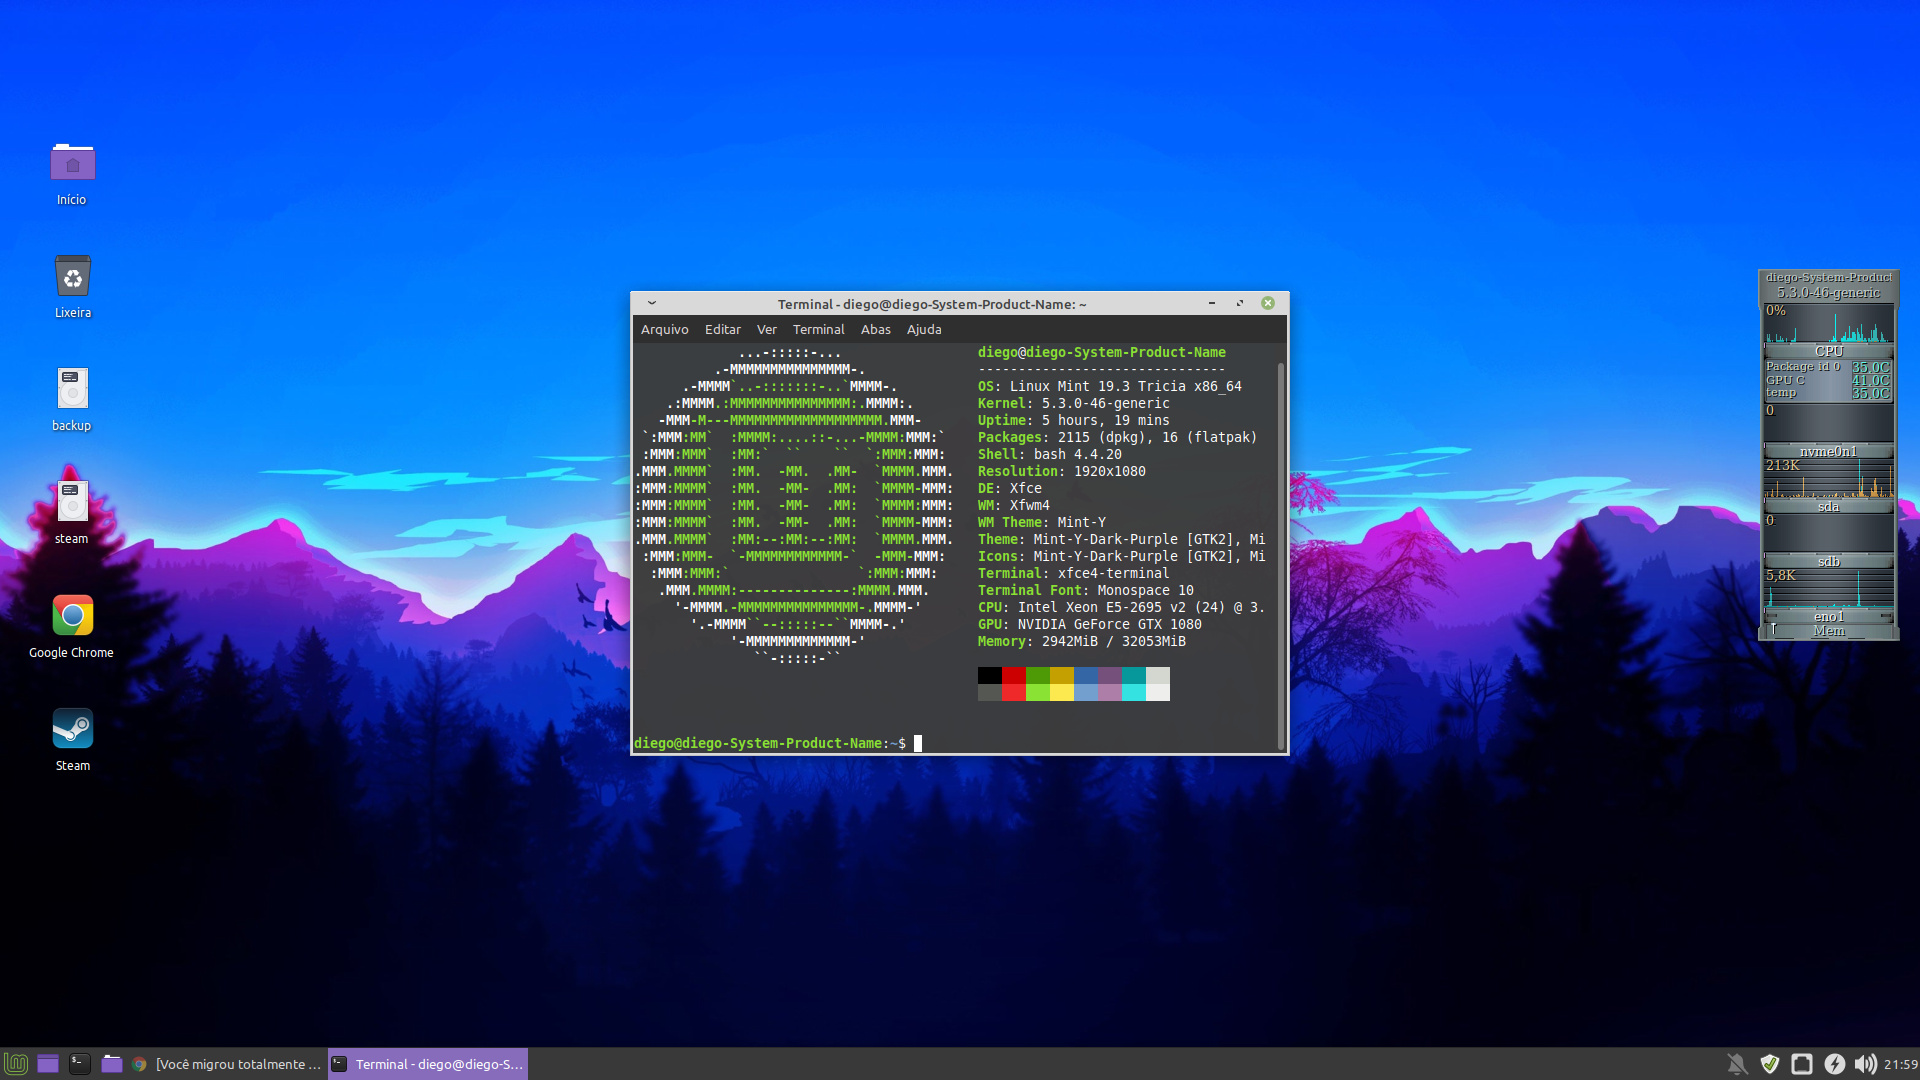The height and width of the screenshot is (1080, 1920).
Task: Click the Show Desktop panel icon
Action: point(48,1064)
